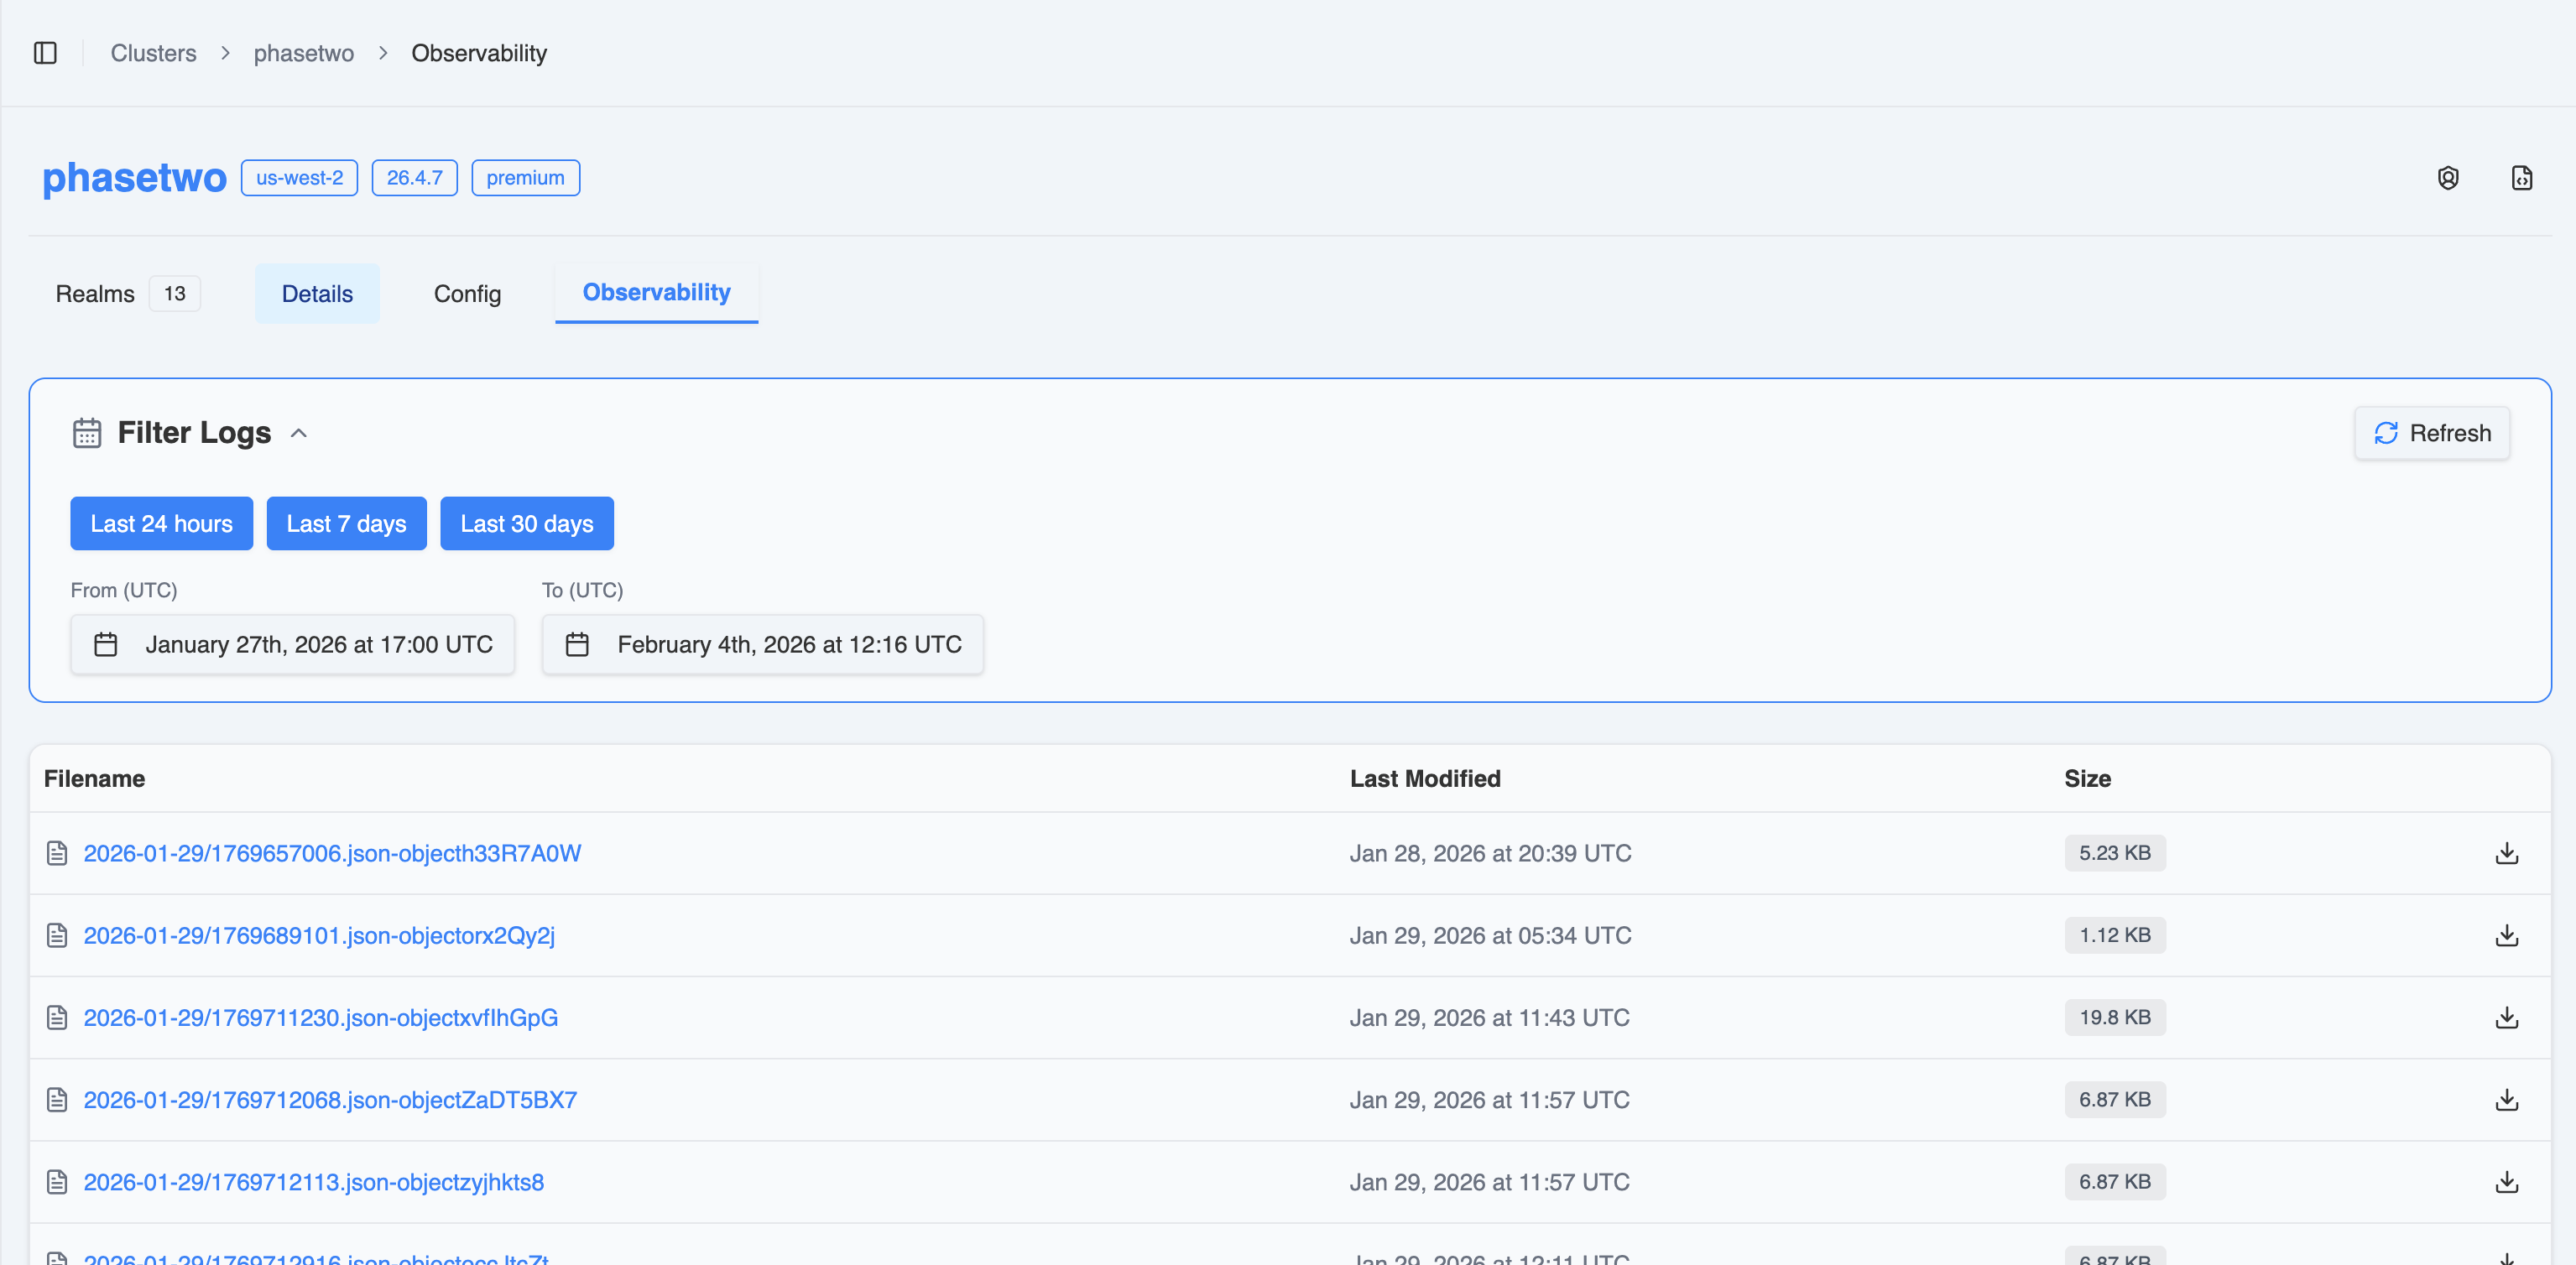2576x1265 pixels.
Task: Open the Realms tab
Action: [96, 294]
